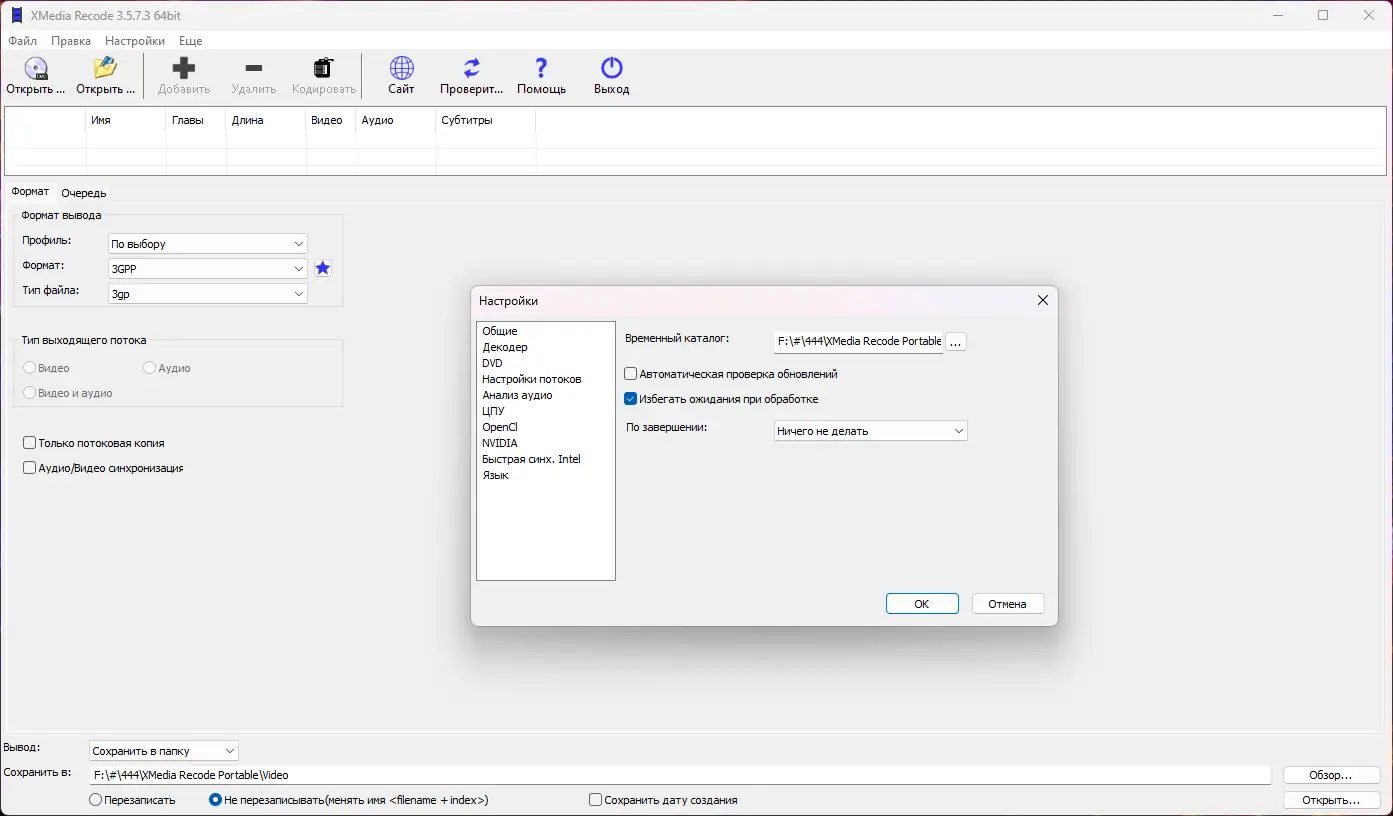
Task: Open the Тип файла dropdown
Action: tap(207, 294)
